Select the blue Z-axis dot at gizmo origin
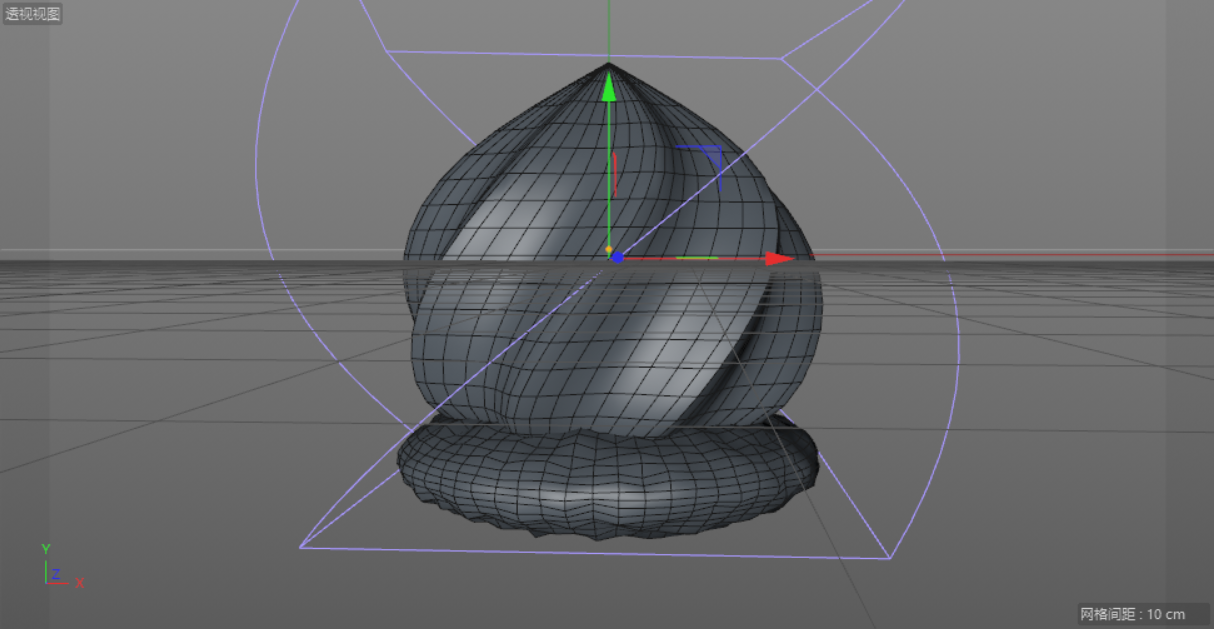The image size is (1214, 629). point(618,258)
